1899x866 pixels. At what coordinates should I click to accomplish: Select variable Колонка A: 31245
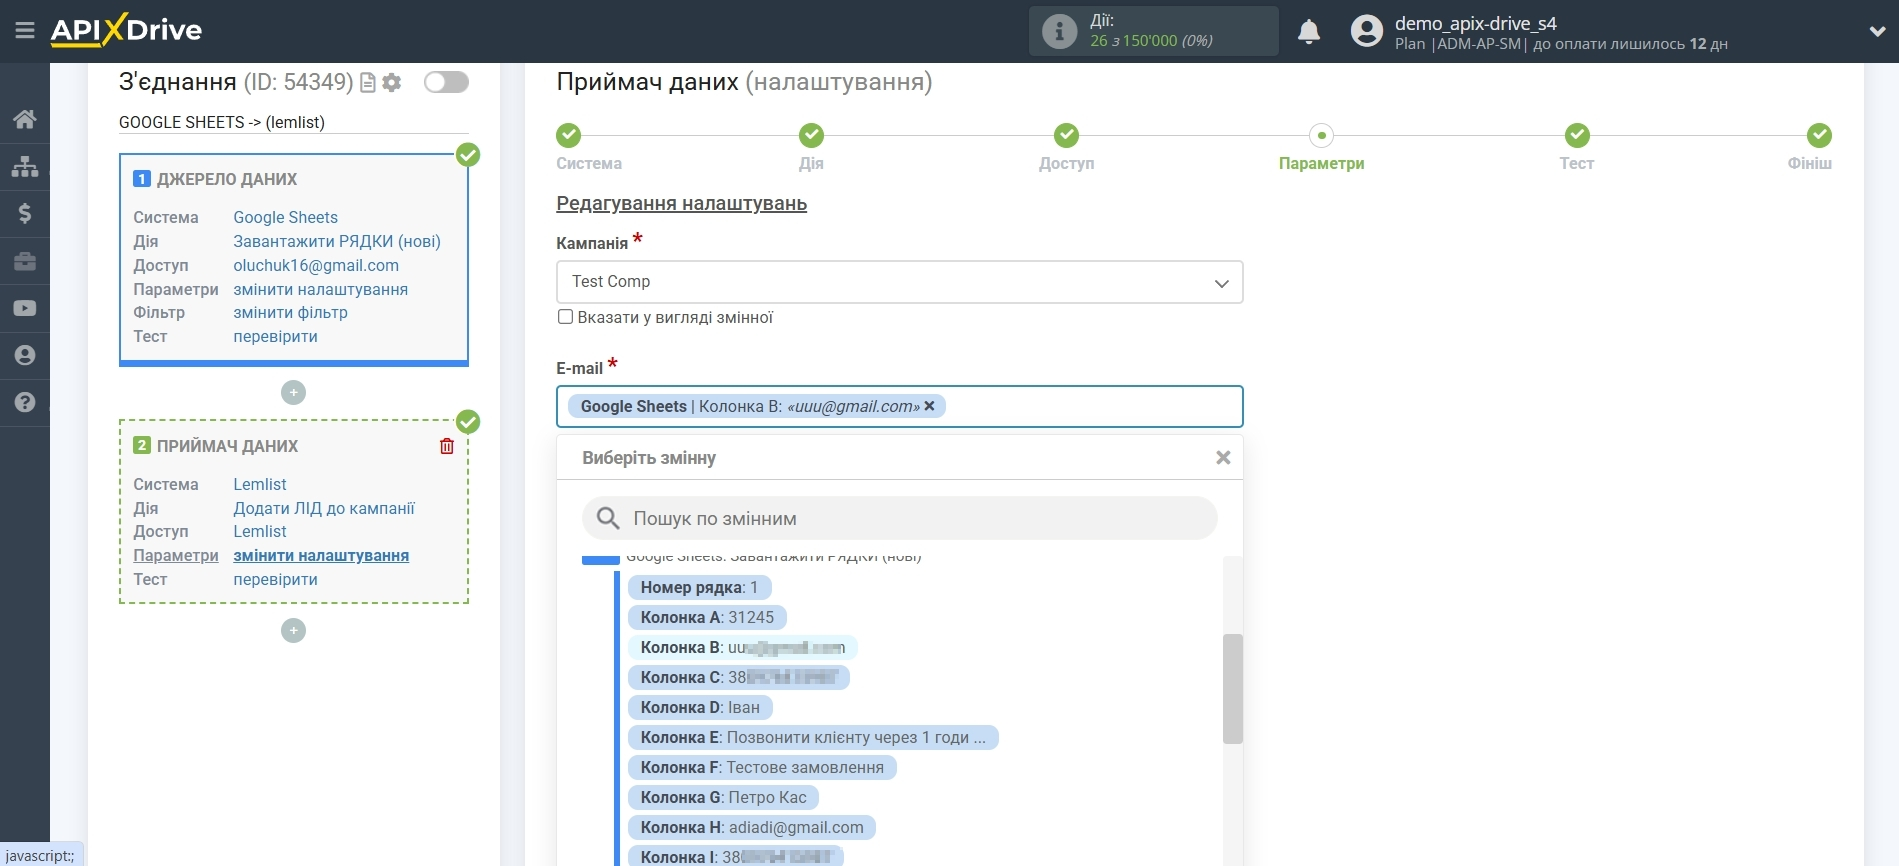707,617
